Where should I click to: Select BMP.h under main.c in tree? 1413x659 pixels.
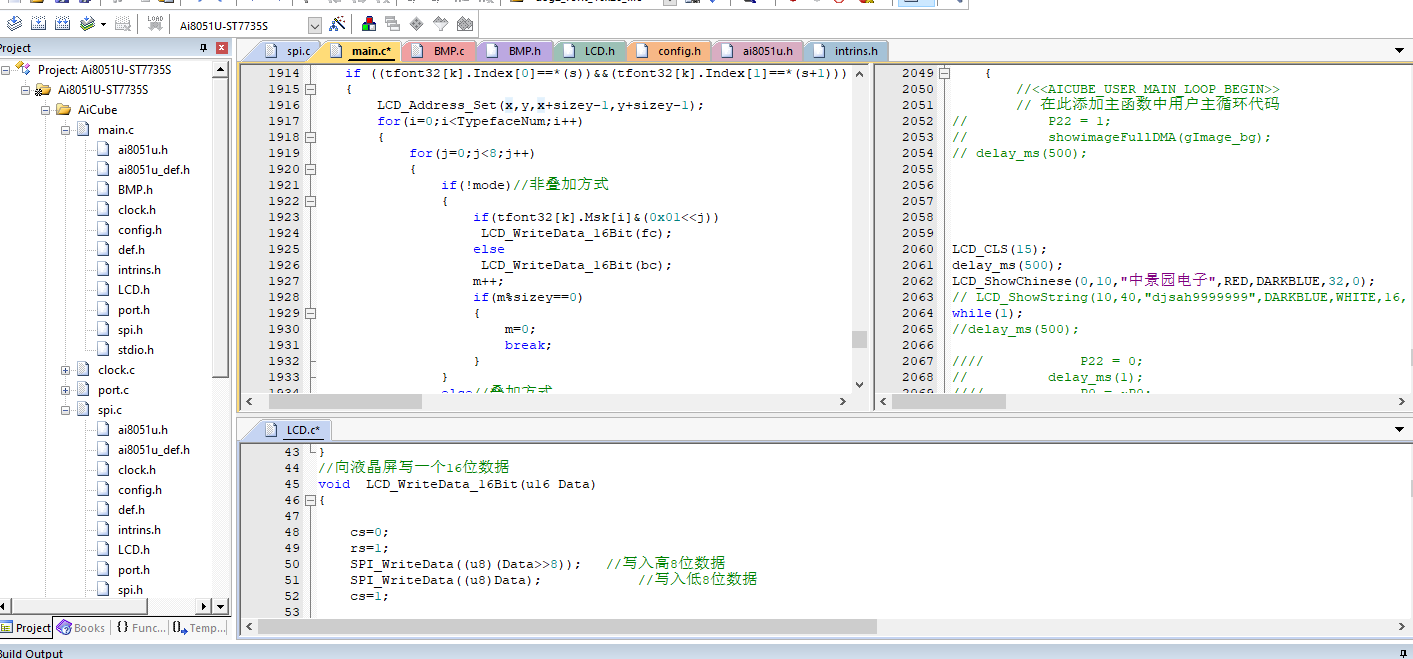pyautogui.click(x=135, y=190)
